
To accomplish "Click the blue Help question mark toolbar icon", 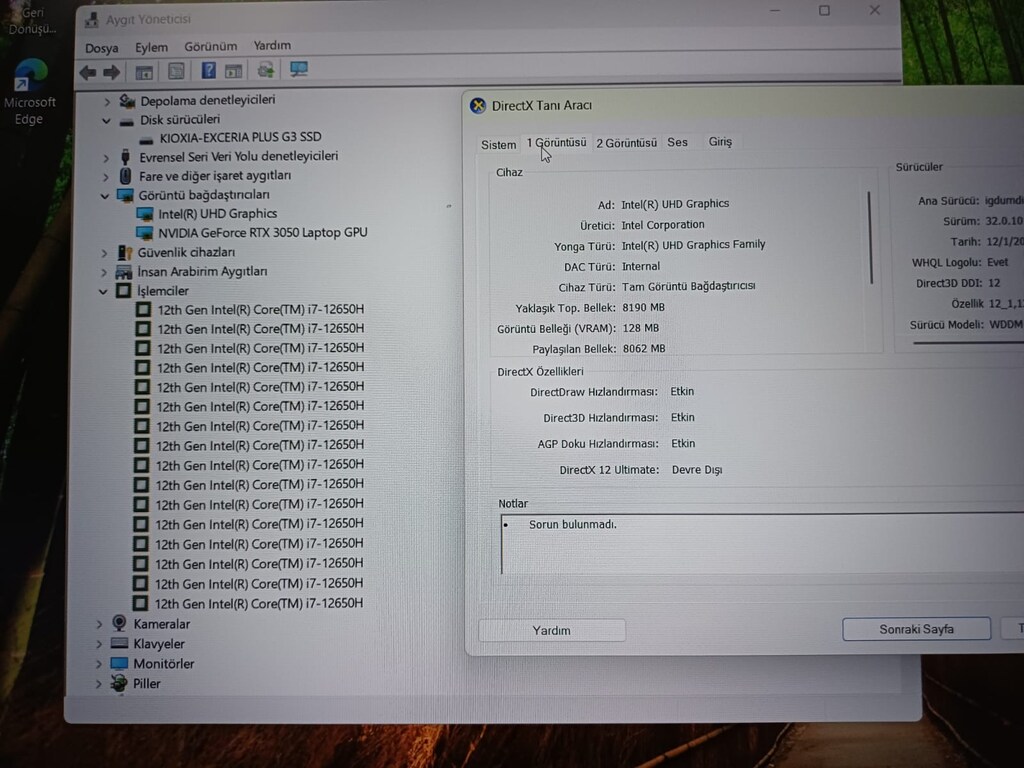I will click(x=208, y=71).
